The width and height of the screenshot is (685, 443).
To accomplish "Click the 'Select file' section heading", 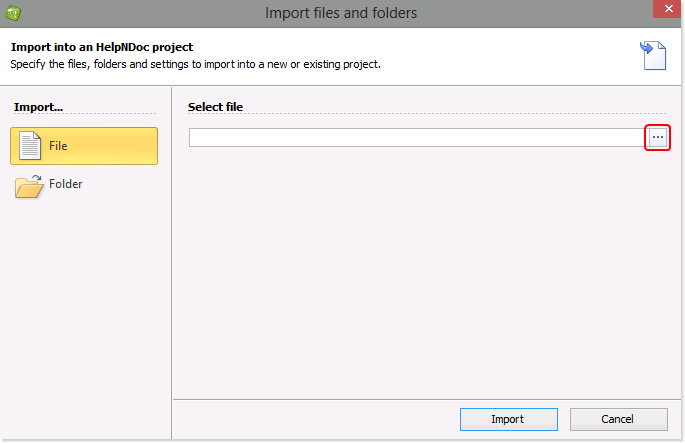I will pos(215,107).
